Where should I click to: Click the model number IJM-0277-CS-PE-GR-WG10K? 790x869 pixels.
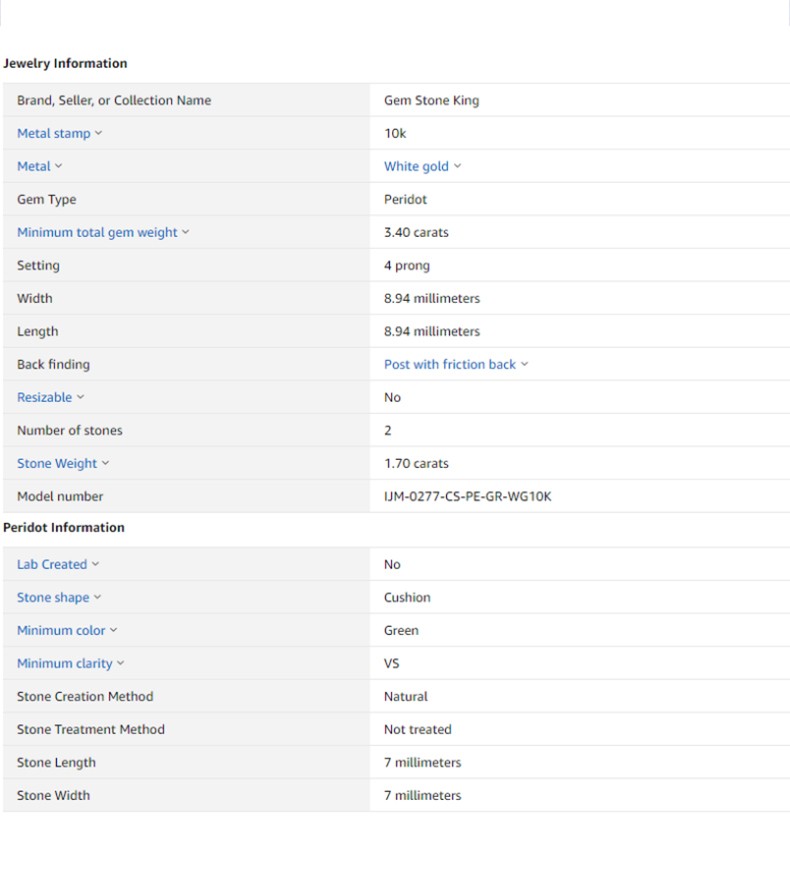467,496
